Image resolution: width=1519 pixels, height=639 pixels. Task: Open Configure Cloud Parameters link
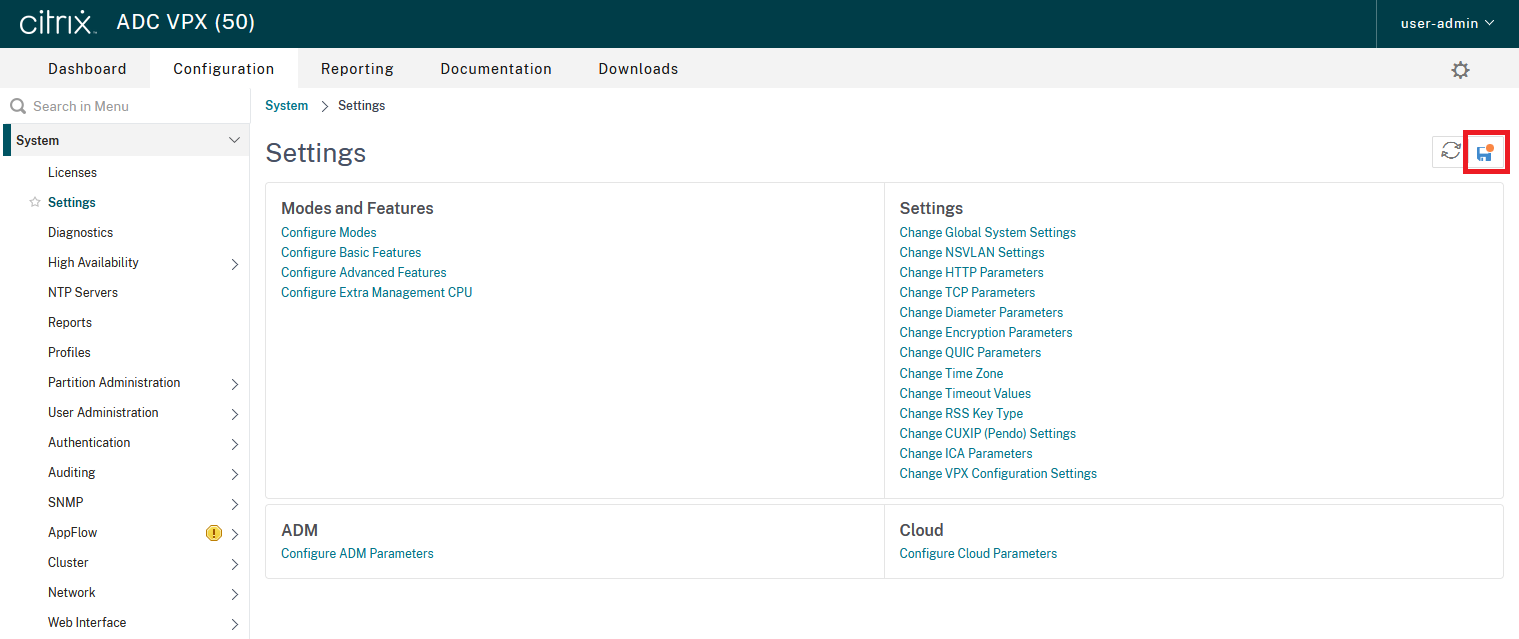point(978,553)
